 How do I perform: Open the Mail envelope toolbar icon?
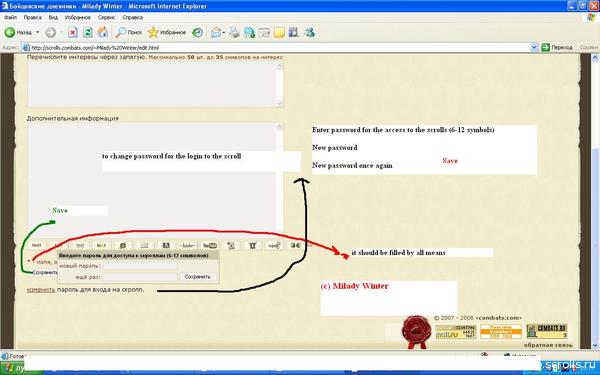pyautogui.click(x=216, y=33)
